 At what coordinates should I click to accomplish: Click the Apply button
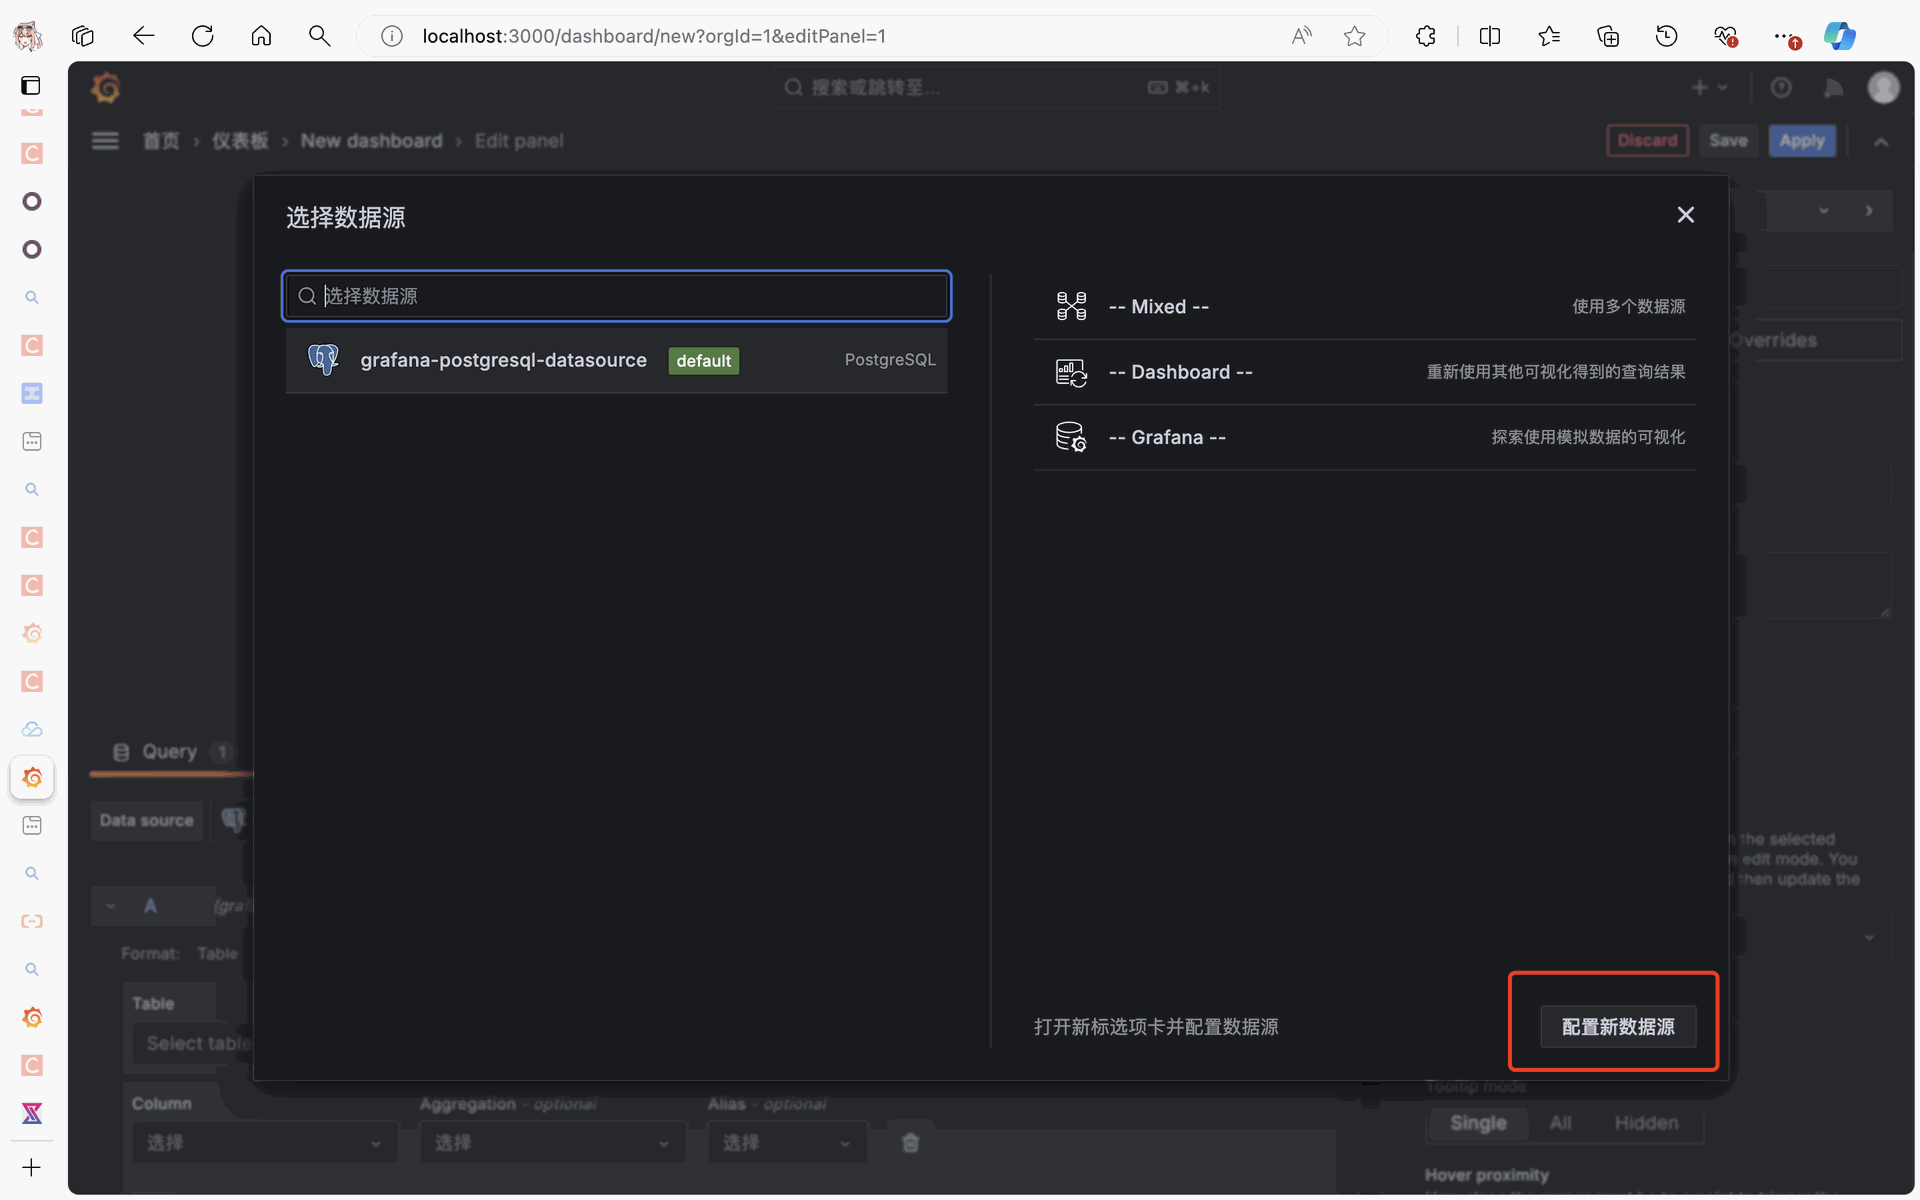click(1802, 141)
